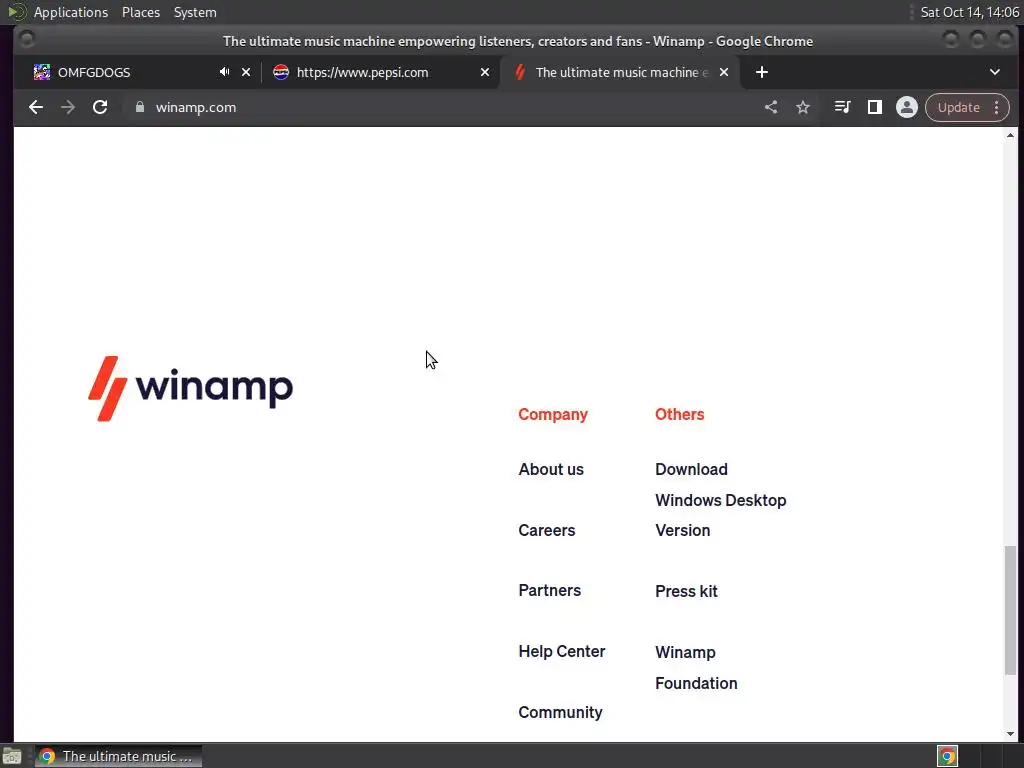Open media controls icon in toolbar
This screenshot has height=768, width=1024.
842,107
